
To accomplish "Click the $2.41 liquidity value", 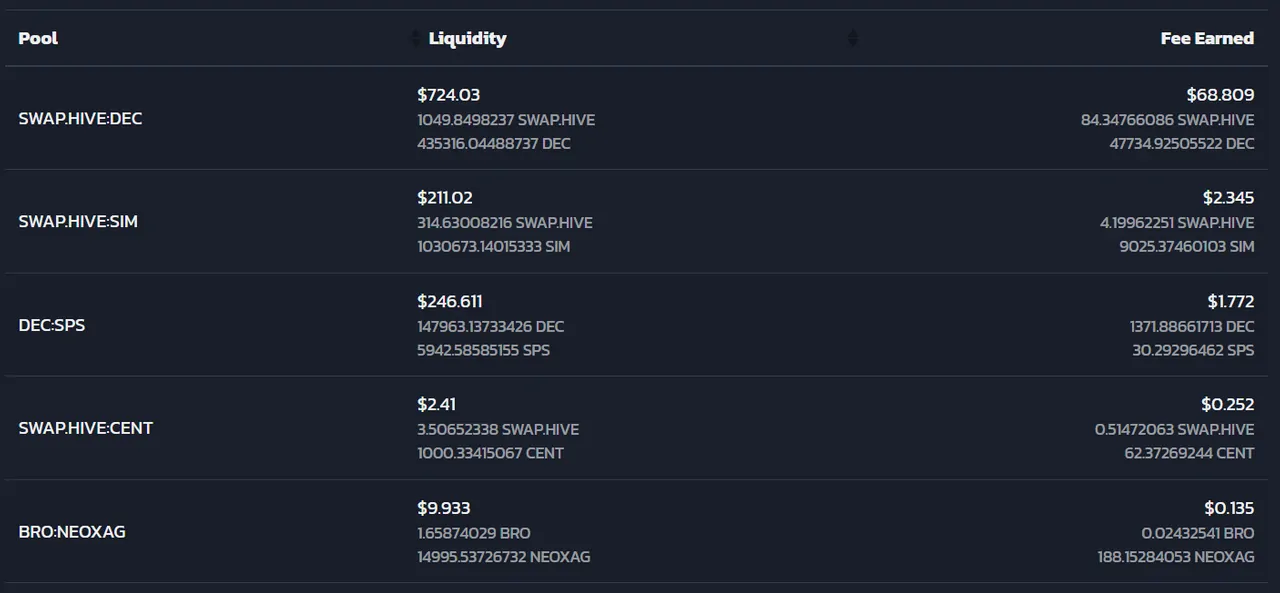I will (x=437, y=404).
